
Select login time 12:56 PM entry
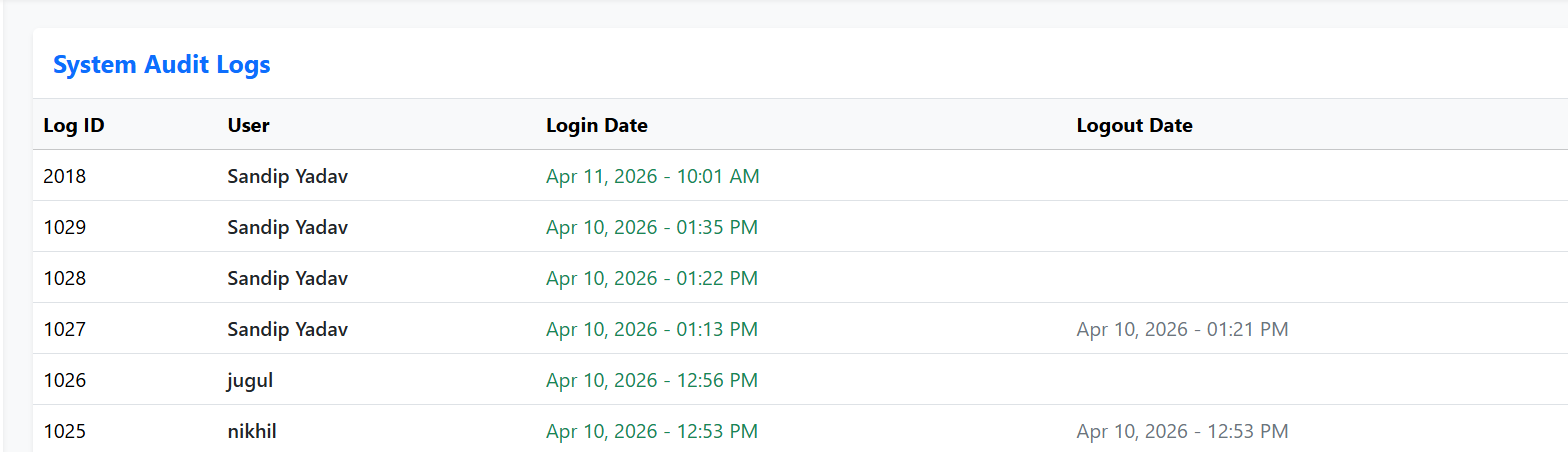coord(652,381)
